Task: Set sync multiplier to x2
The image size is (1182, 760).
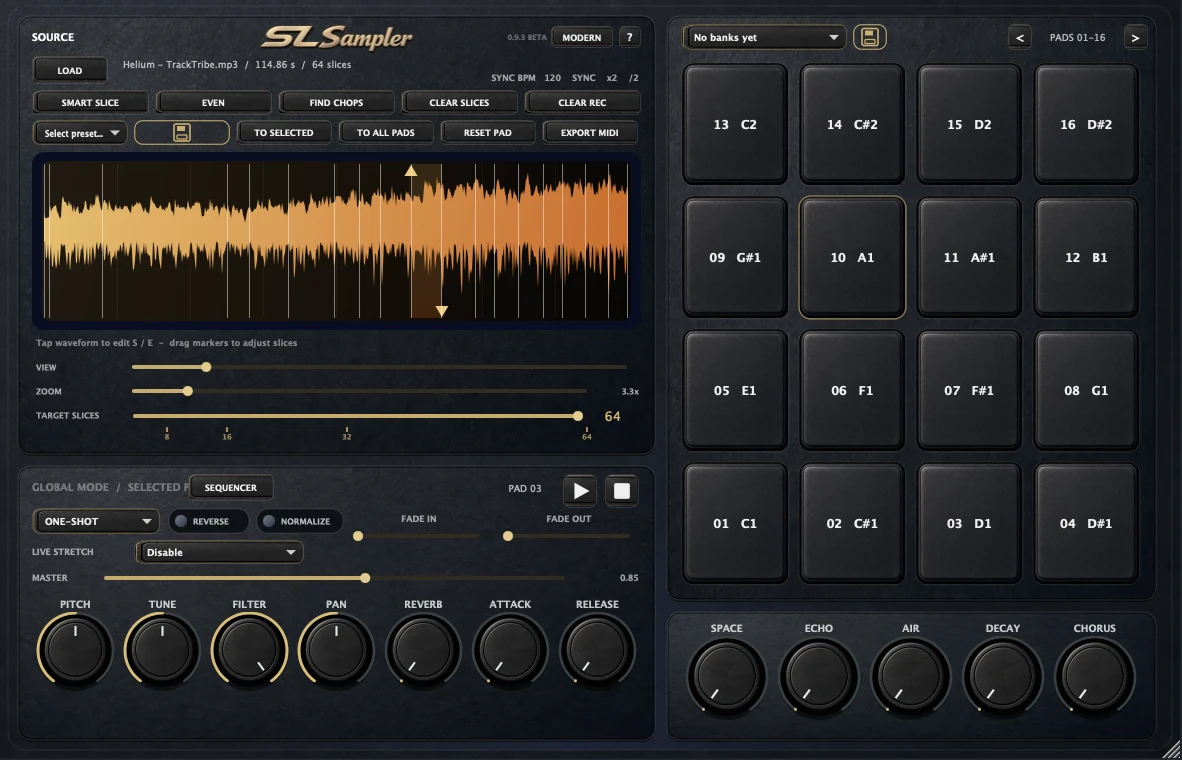Action: point(611,78)
